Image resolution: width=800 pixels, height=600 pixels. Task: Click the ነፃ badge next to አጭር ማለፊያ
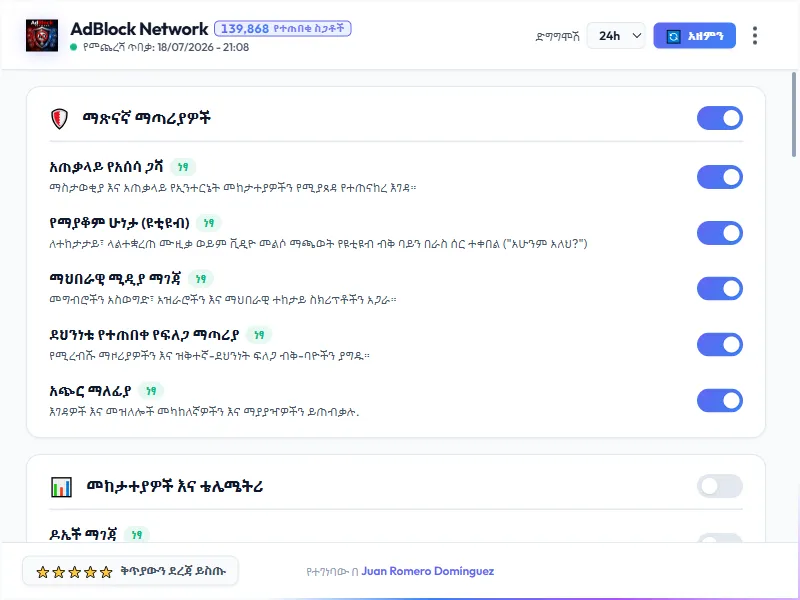[x=151, y=390]
